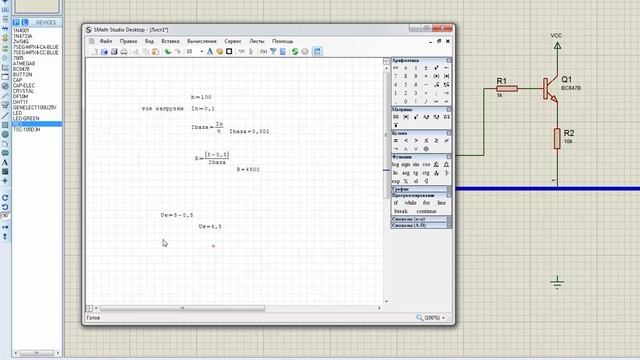Screen dimensions: 640x360
Task: Click the green recalculate icon in SMath toolbar
Action: 295,51
